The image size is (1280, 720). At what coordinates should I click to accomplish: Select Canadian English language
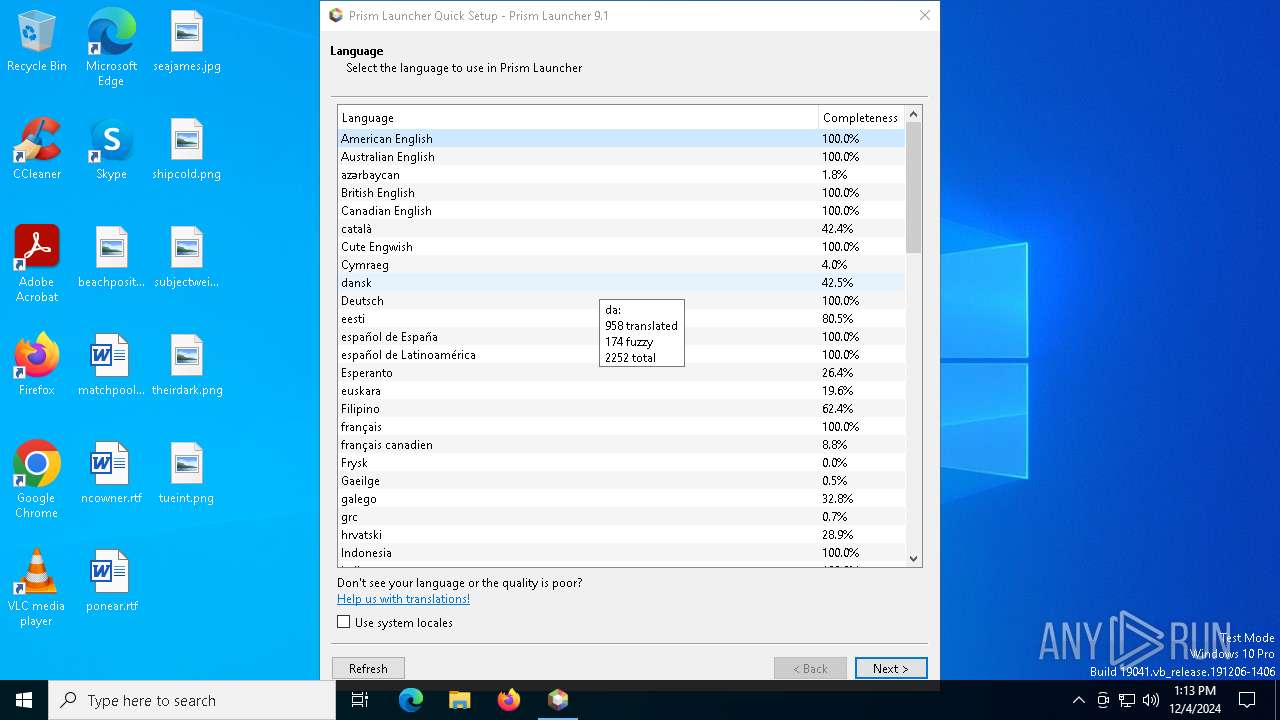[x=621, y=211]
